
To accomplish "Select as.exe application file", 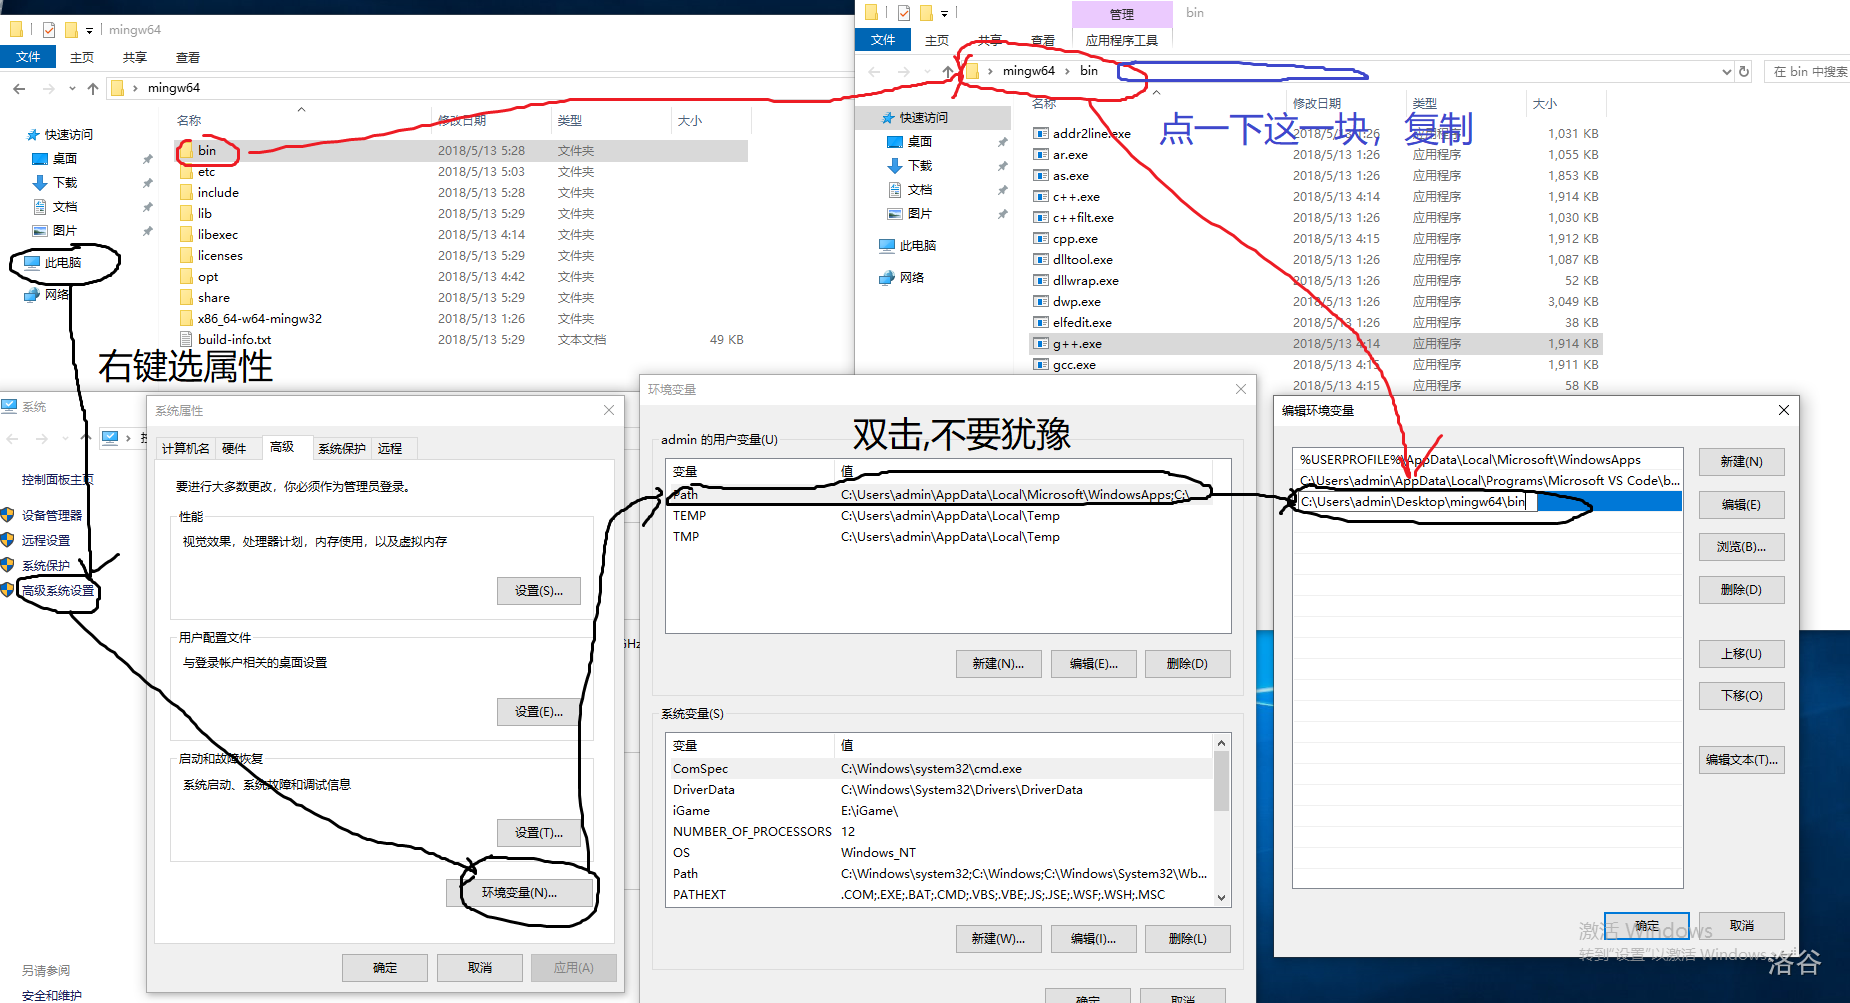I will [x=1070, y=176].
